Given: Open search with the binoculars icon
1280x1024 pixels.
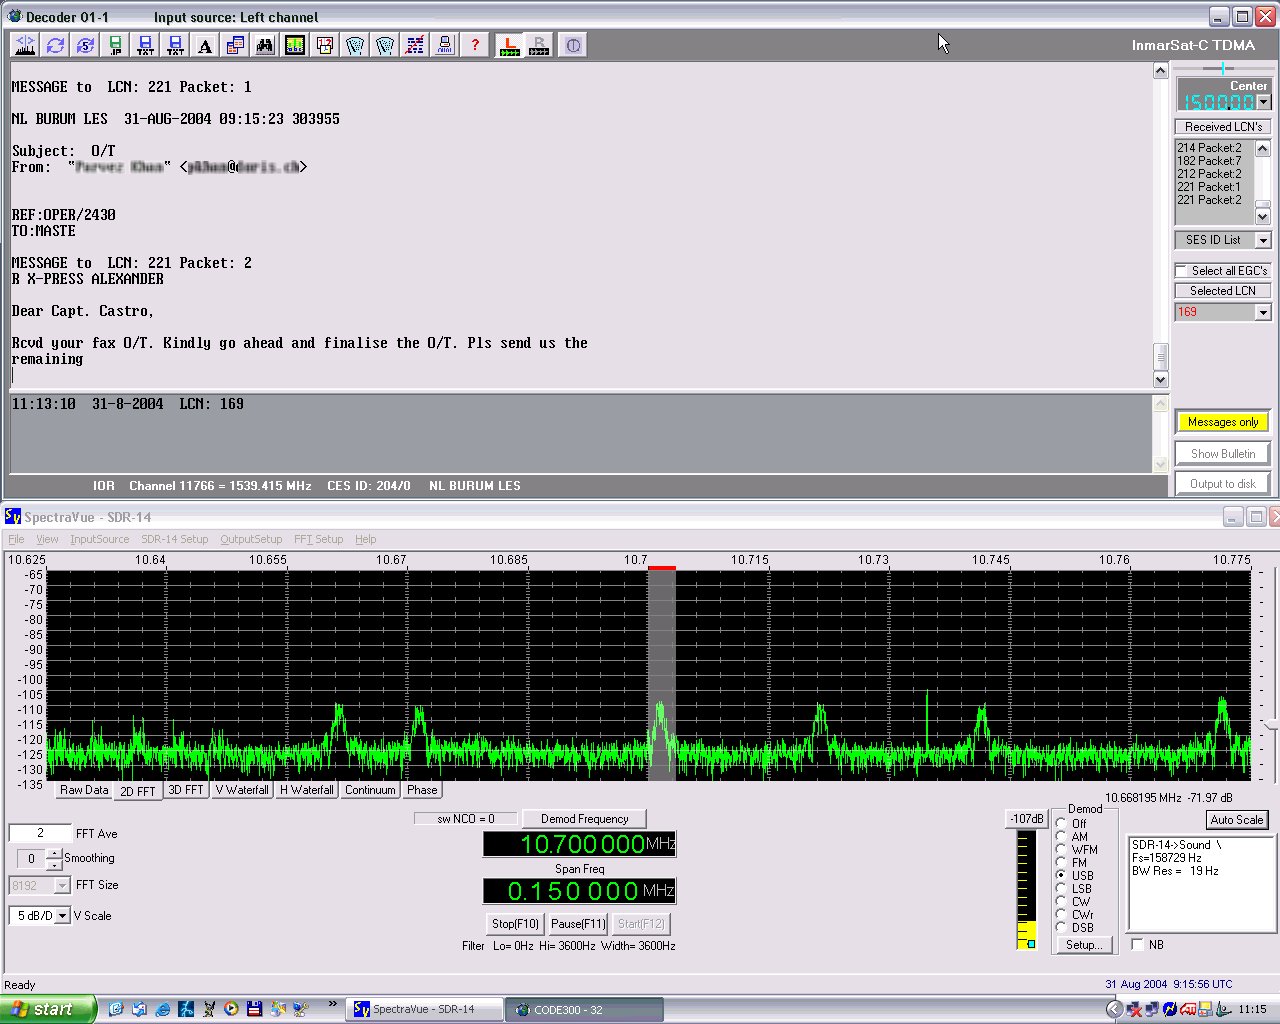Looking at the screenshot, I should [x=265, y=45].
